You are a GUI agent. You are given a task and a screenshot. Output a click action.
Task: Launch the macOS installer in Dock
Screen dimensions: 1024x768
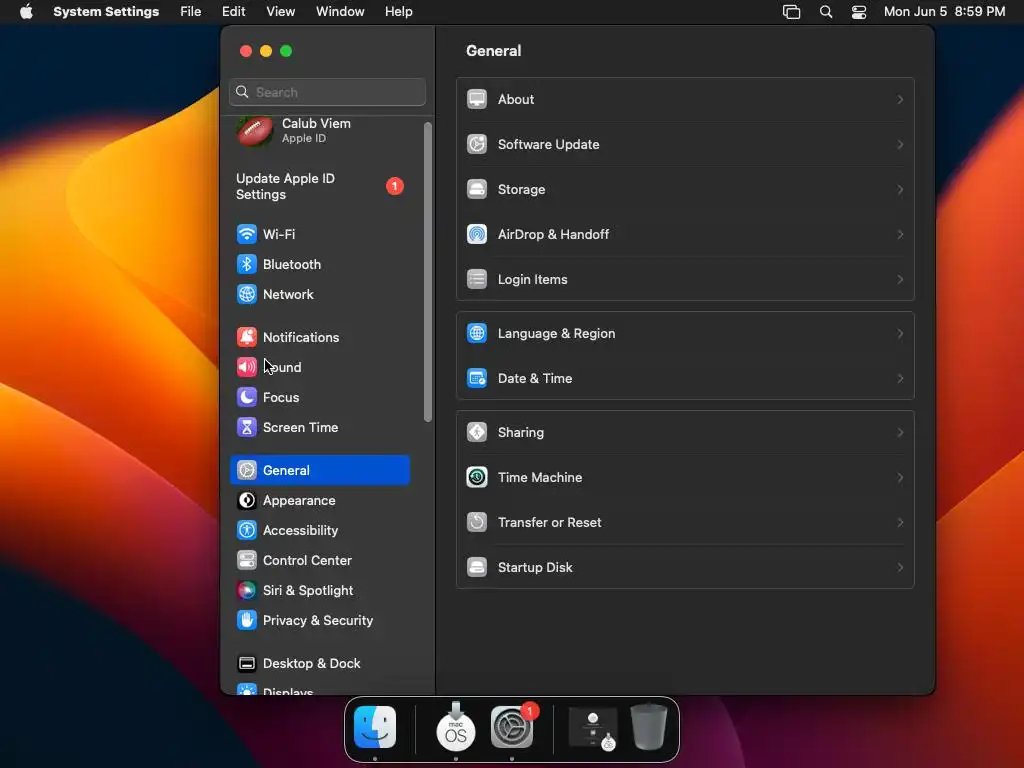[455, 727]
